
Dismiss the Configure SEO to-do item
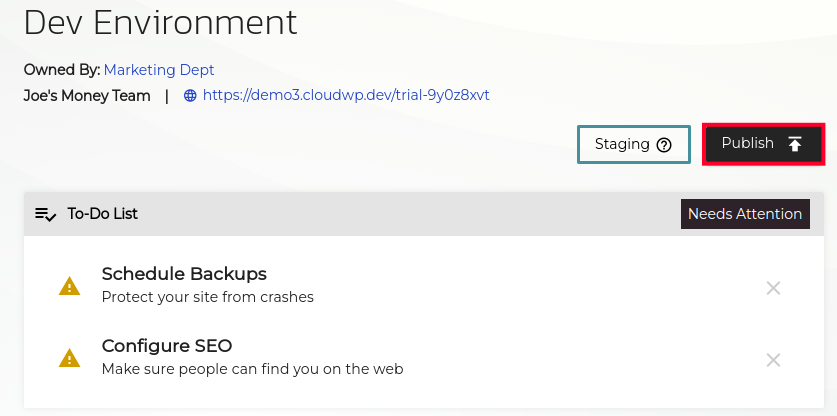773,360
